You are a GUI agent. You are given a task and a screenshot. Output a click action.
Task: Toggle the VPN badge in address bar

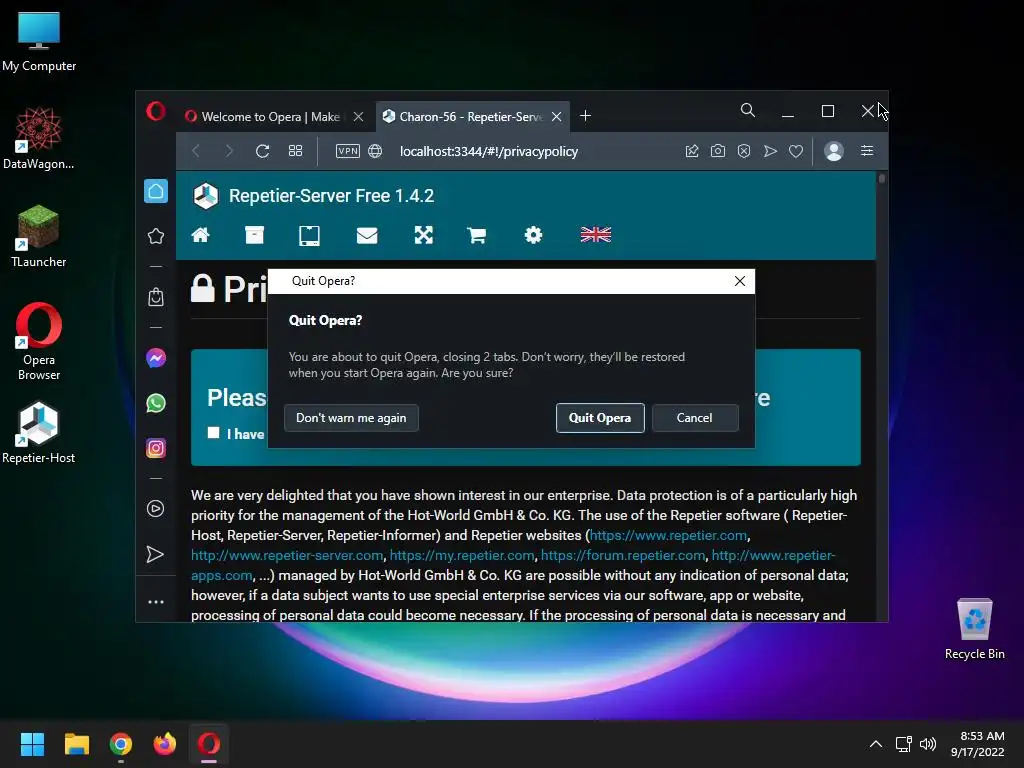tap(347, 151)
